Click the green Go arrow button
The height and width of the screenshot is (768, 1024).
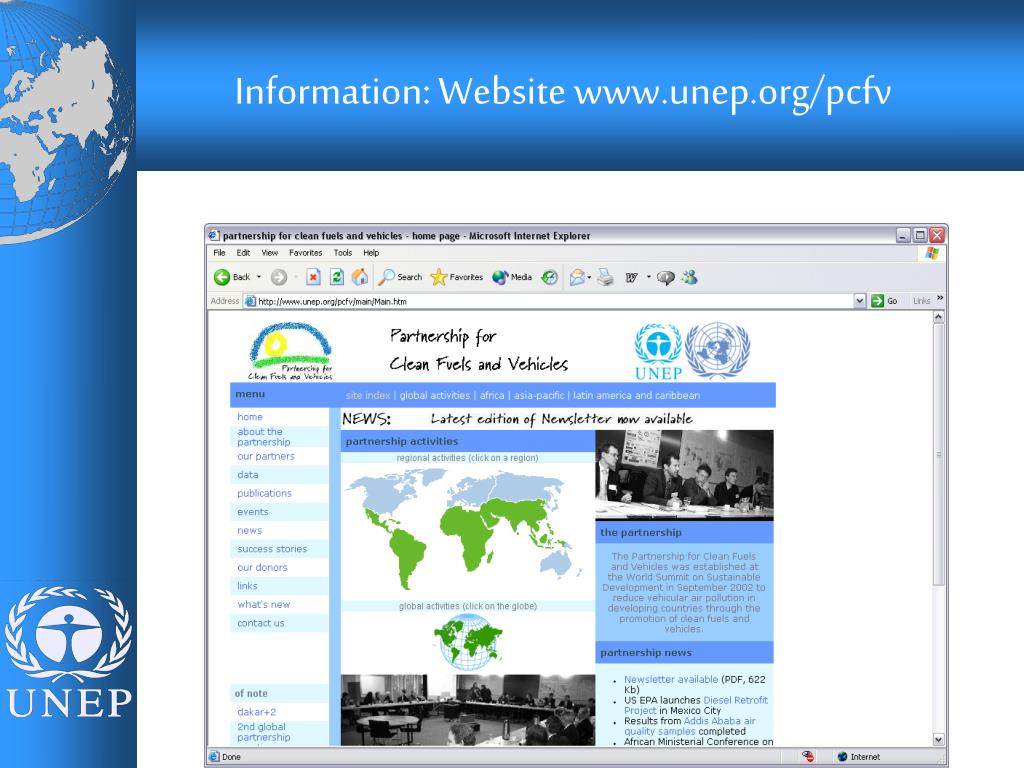coord(877,301)
